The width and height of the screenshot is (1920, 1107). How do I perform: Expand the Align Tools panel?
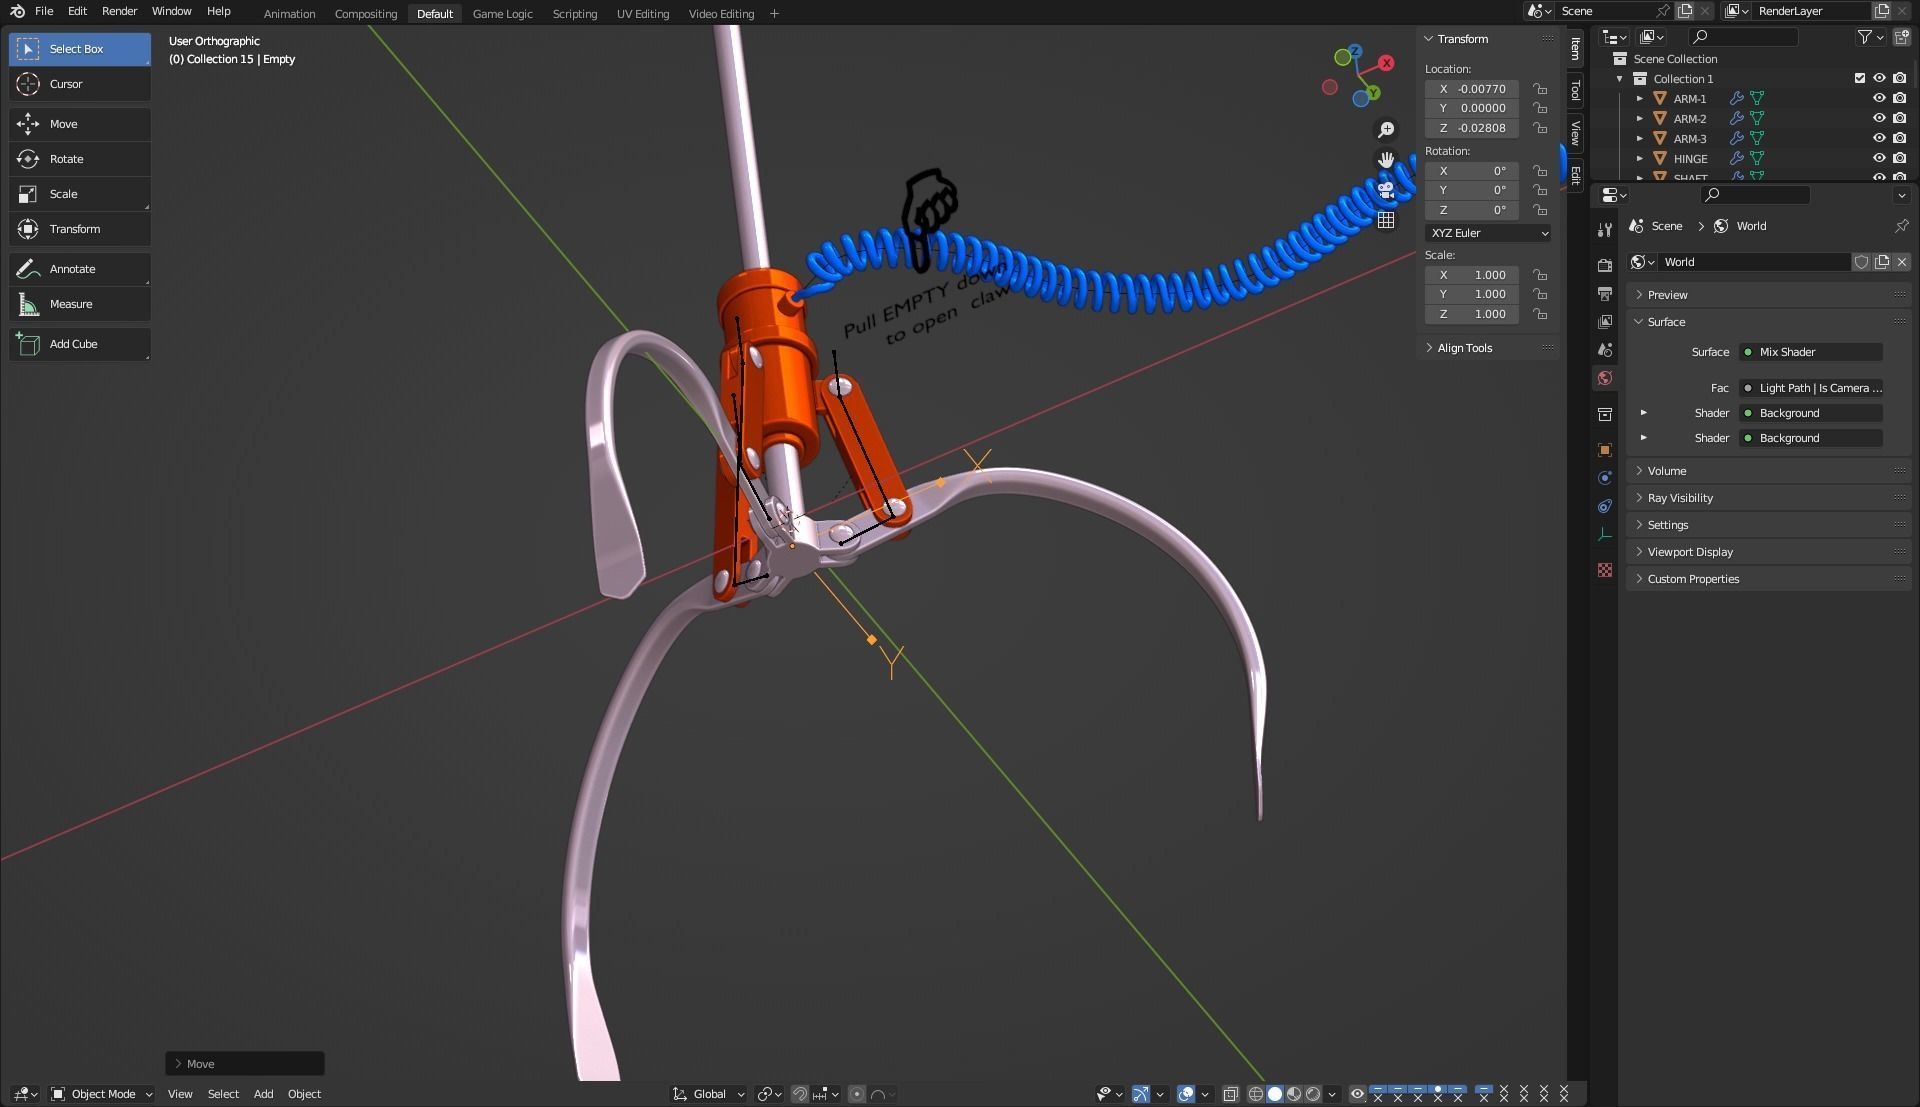(1488, 348)
